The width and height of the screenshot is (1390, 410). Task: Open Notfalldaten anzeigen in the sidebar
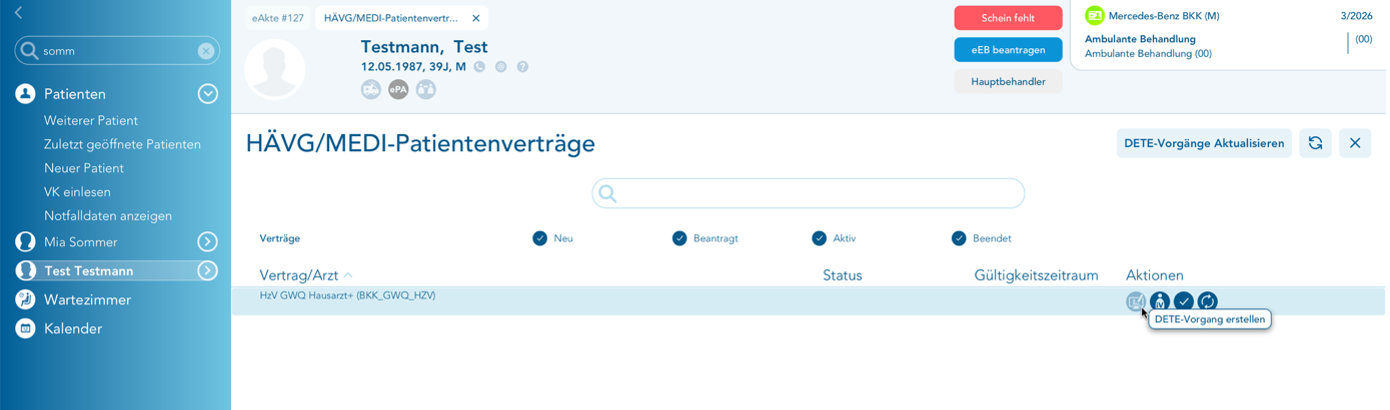[x=108, y=216]
